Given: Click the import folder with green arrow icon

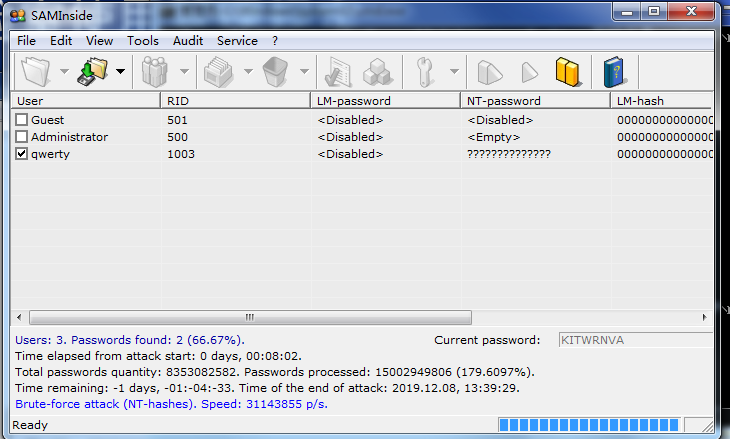Looking at the screenshot, I should pos(92,72).
